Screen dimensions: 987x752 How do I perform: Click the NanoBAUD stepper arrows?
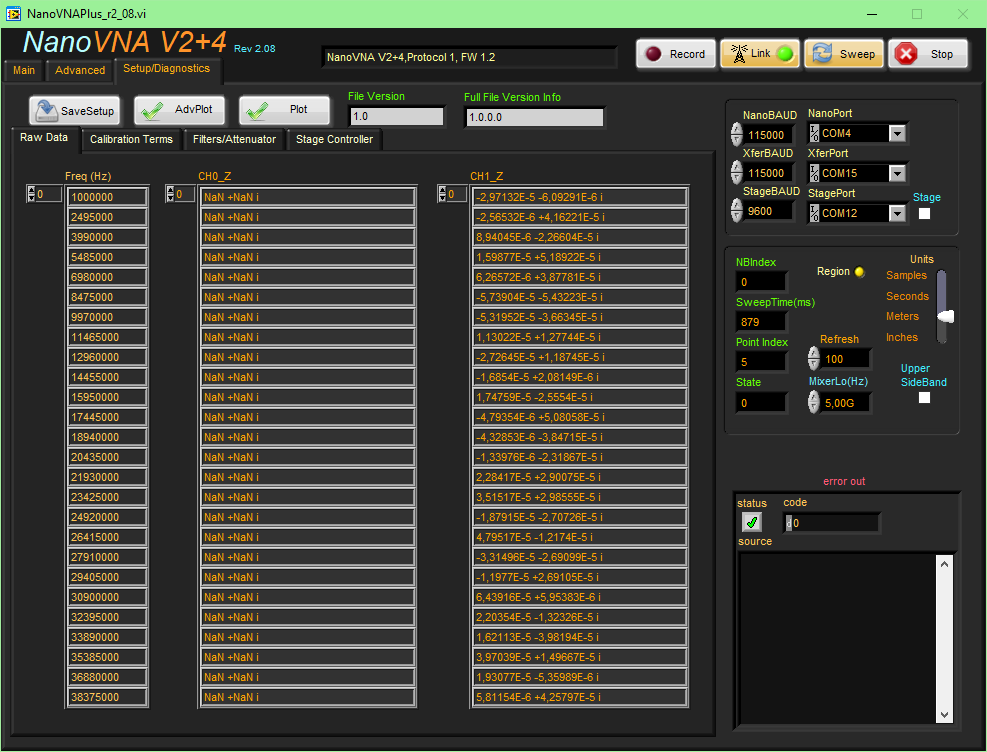coord(736,134)
